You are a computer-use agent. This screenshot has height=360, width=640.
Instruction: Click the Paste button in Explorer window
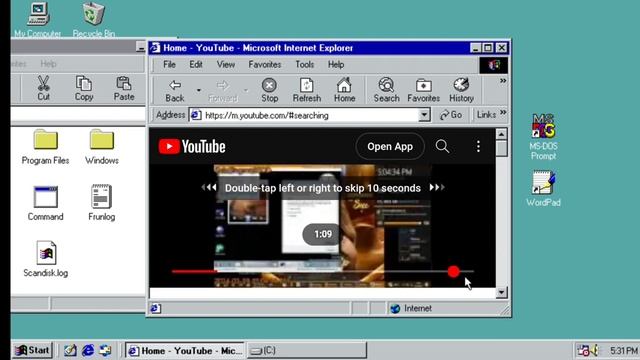124,88
